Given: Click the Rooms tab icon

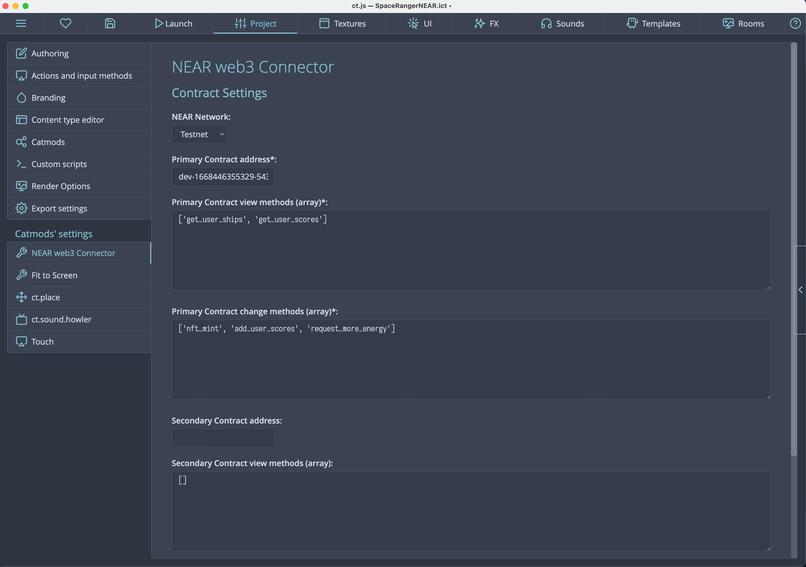Looking at the screenshot, I should (x=728, y=23).
